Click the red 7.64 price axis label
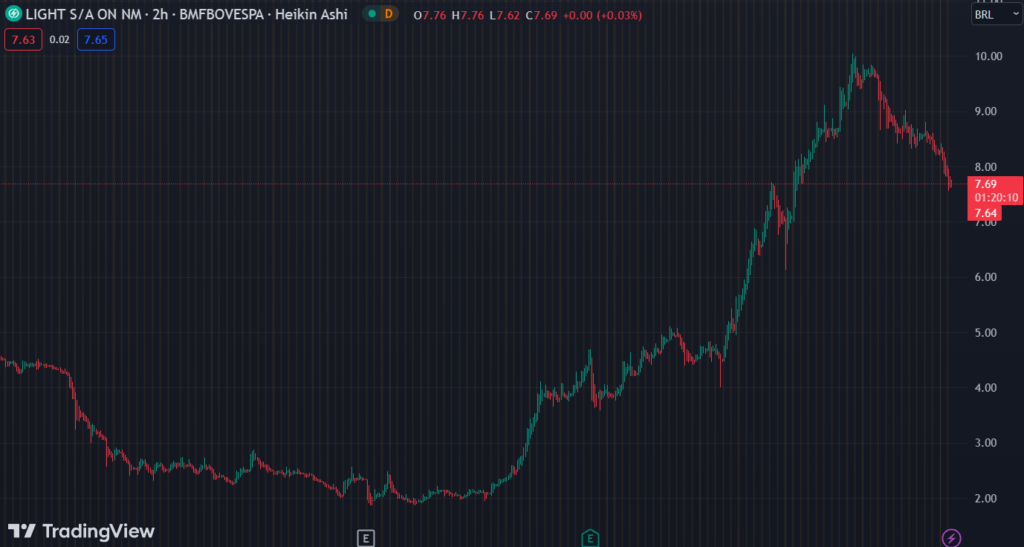Viewport: 1024px width, 547px height. pyautogui.click(x=985, y=213)
